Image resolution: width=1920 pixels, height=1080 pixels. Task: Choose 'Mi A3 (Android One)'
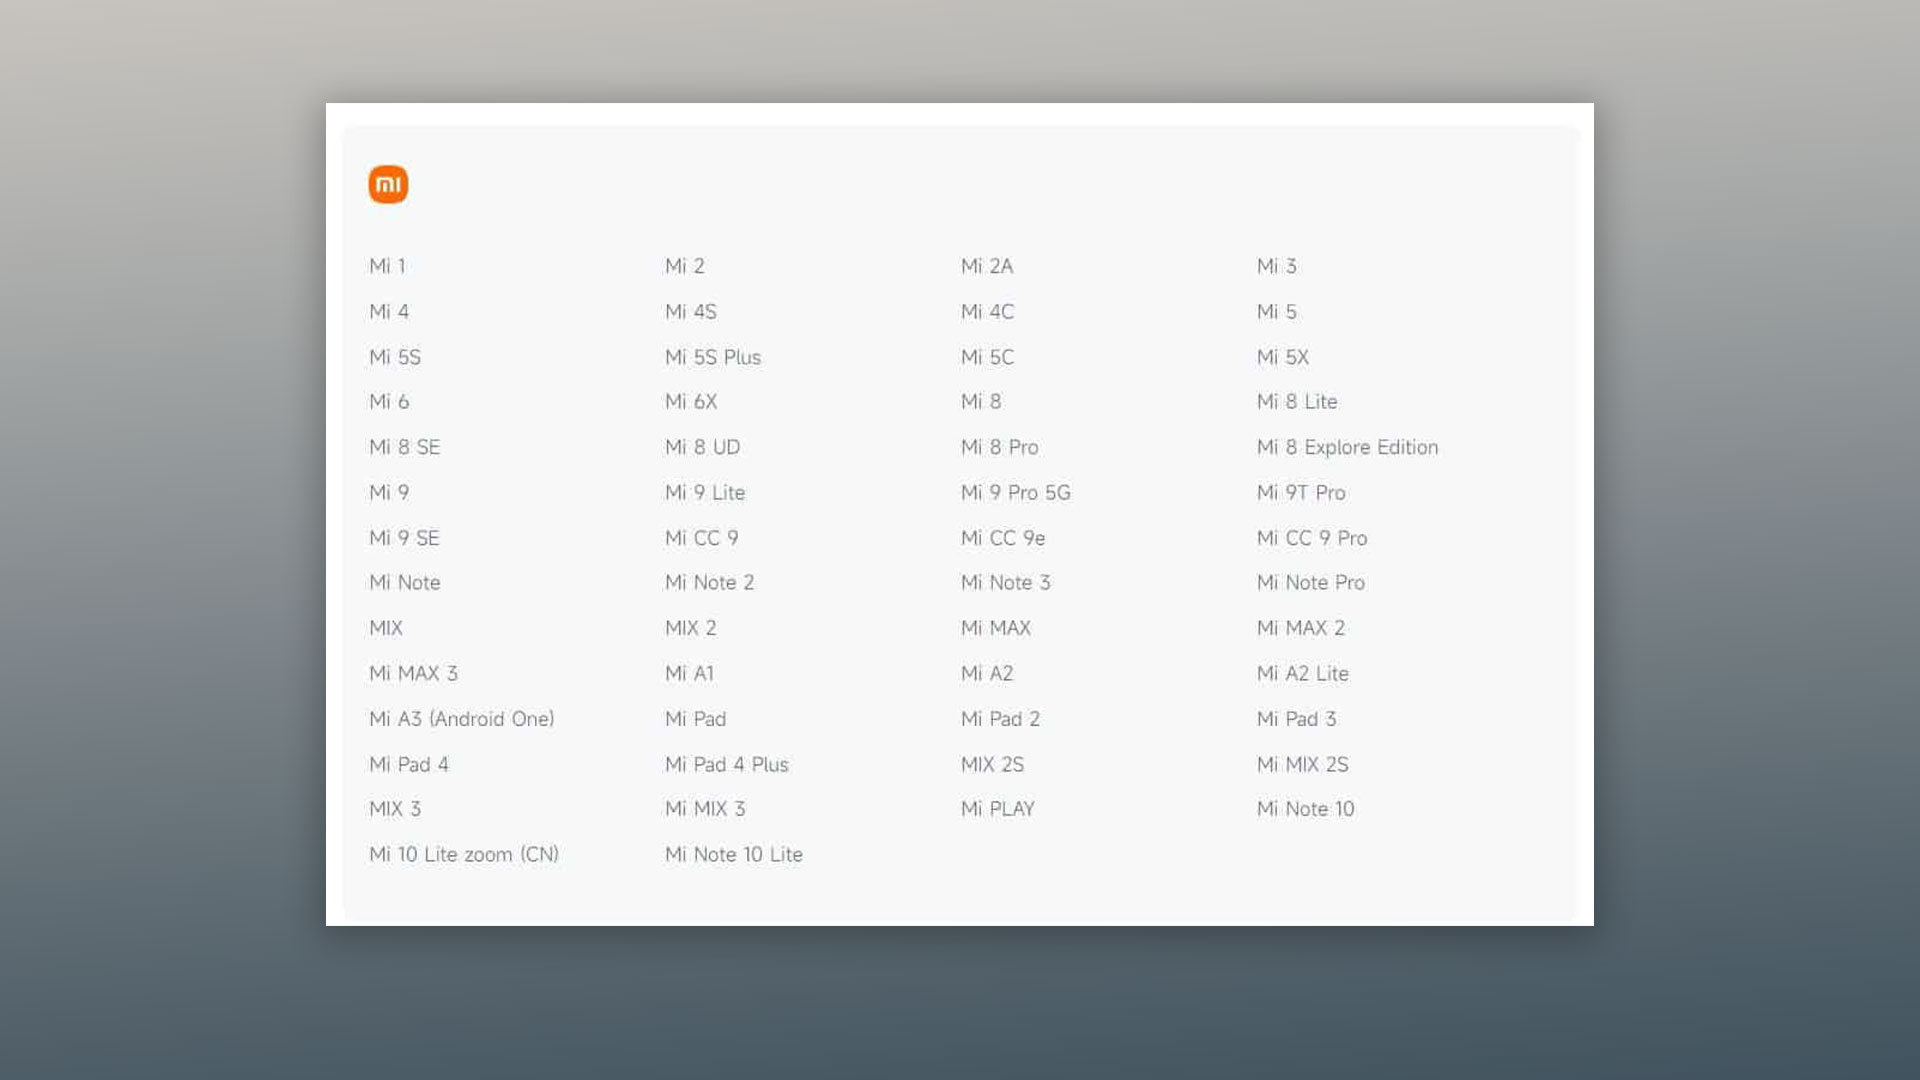[462, 719]
